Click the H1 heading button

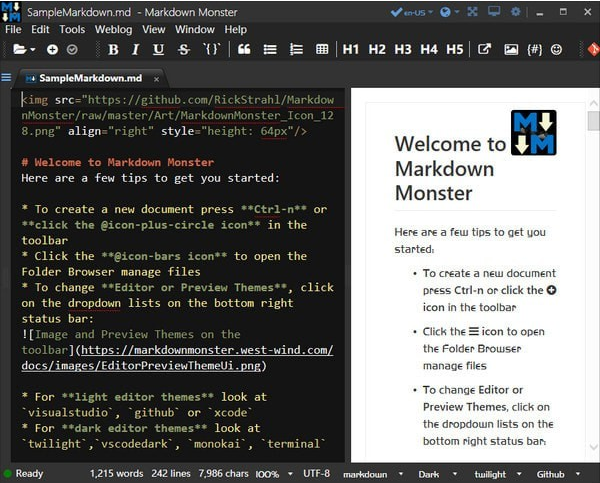(x=351, y=49)
